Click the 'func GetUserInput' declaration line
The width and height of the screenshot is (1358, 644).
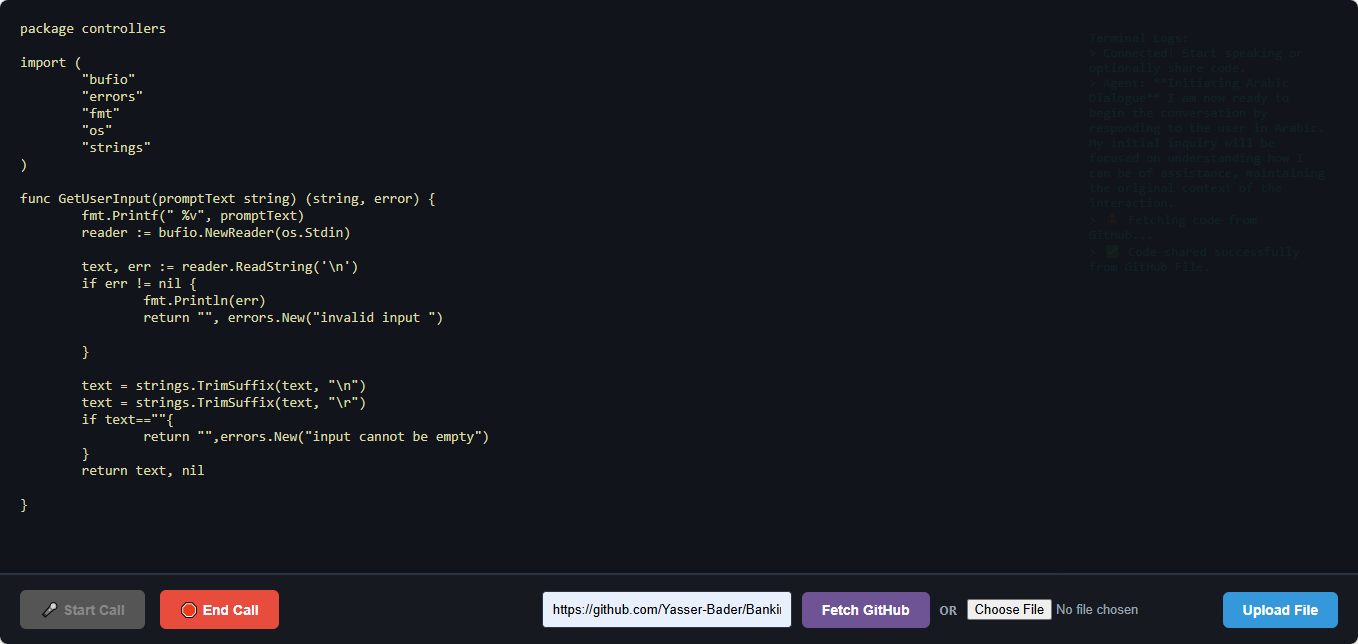[228, 199]
